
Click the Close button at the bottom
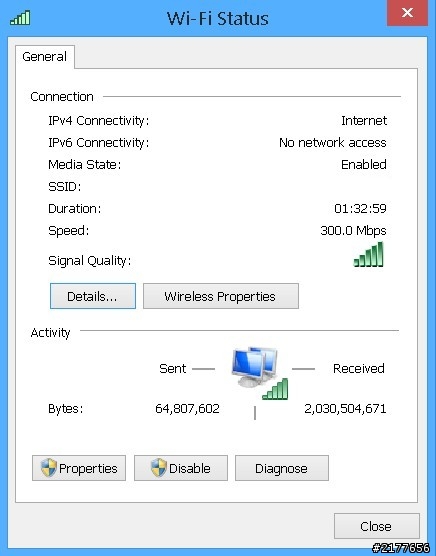pos(376,526)
